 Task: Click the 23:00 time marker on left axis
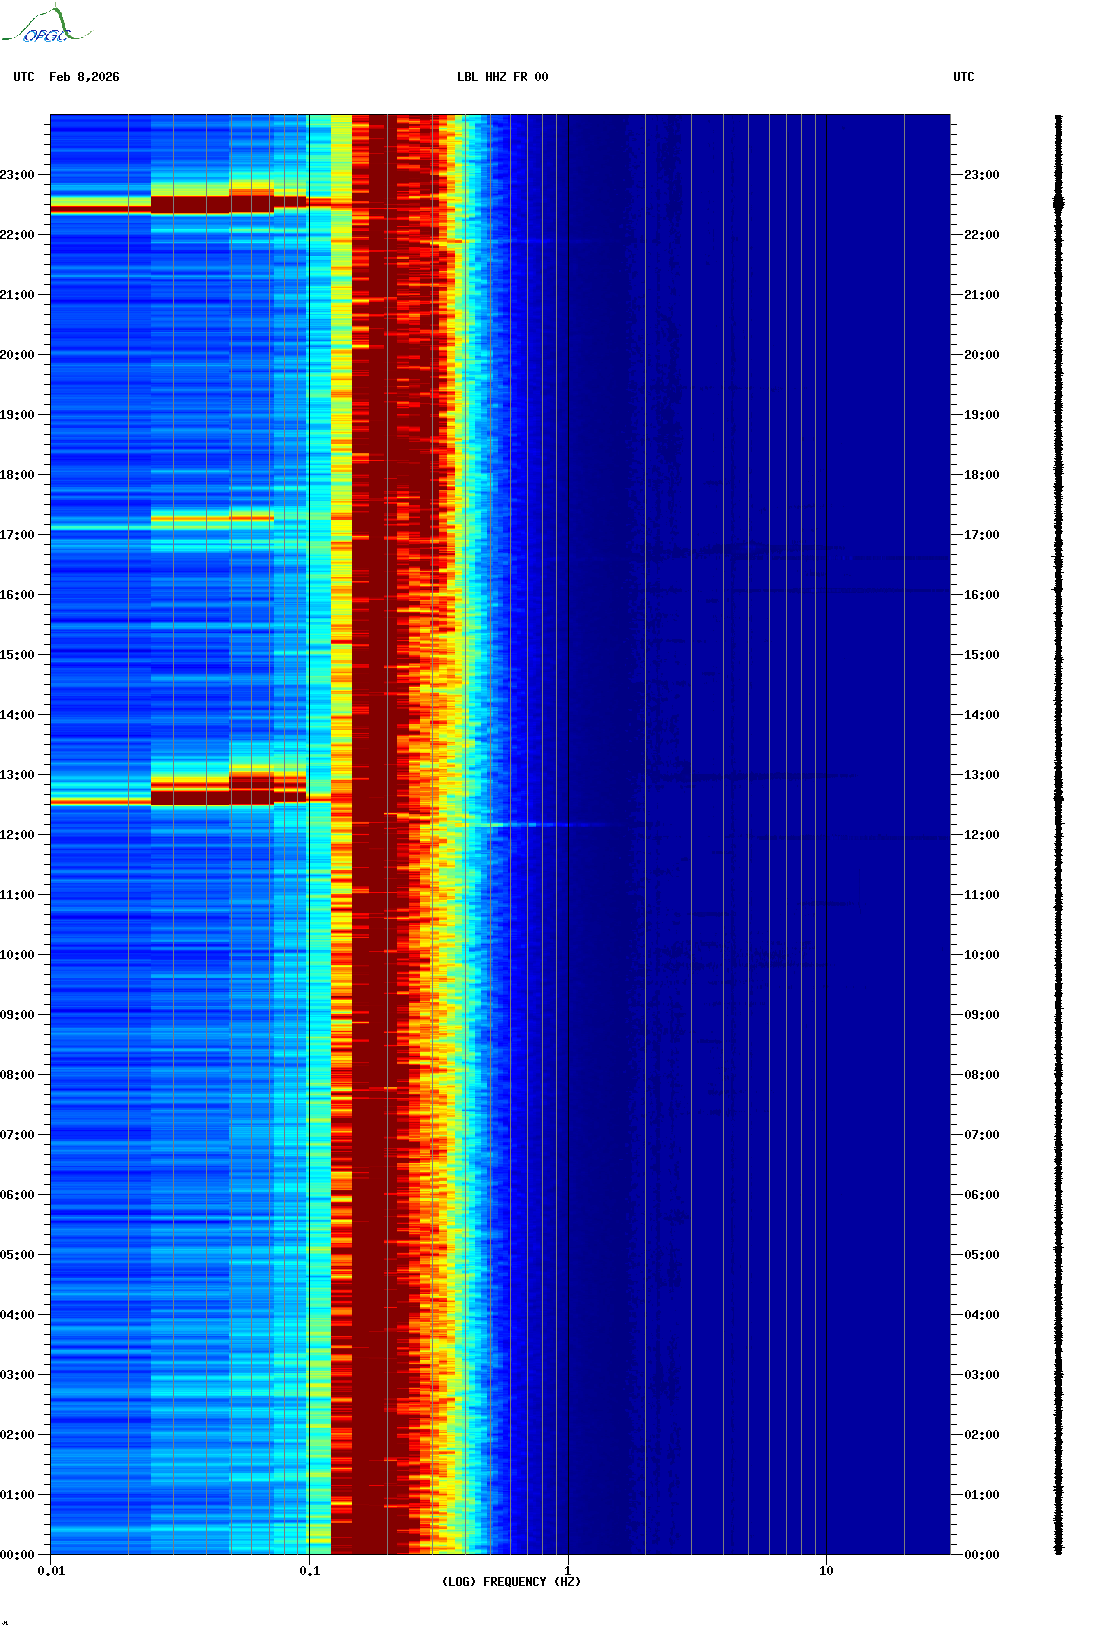coord(18,175)
